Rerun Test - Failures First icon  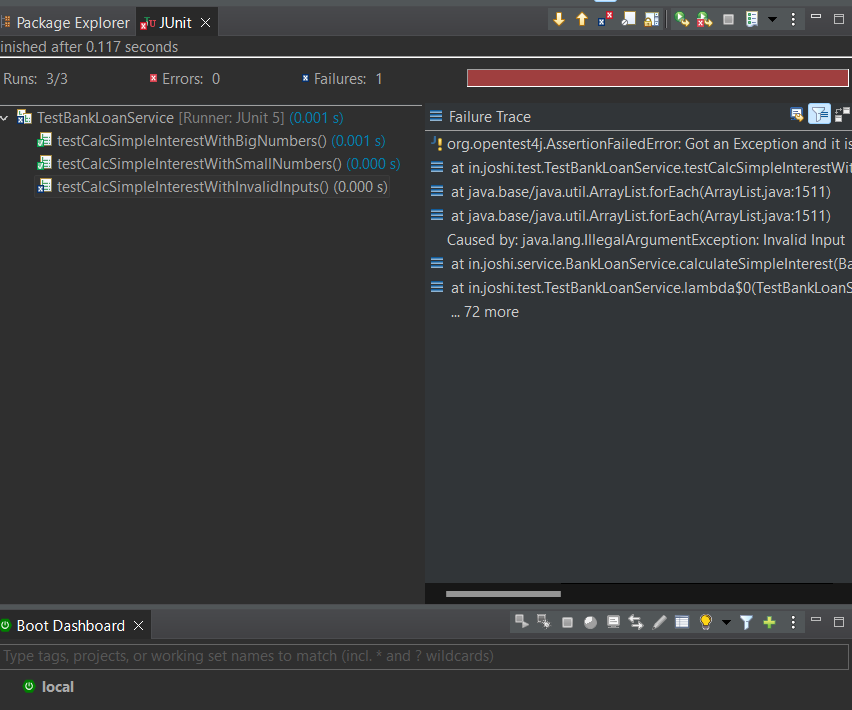pos(705,20)
